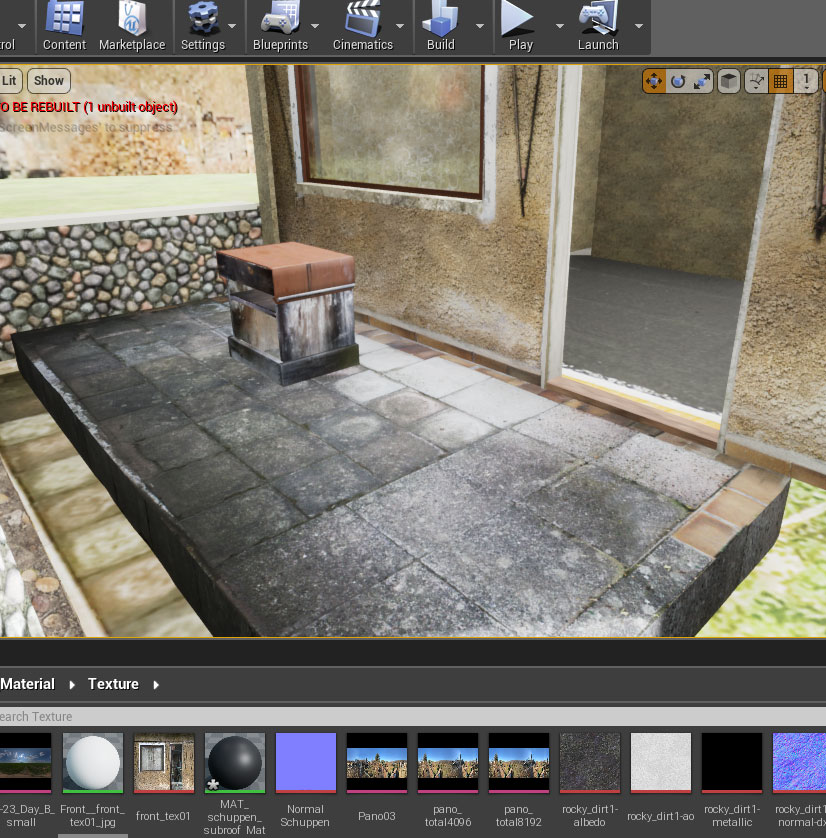Toggle the translate gizmo mode
Image resolution: width=826 pixels, height=838 pixels.
(654, 81)
